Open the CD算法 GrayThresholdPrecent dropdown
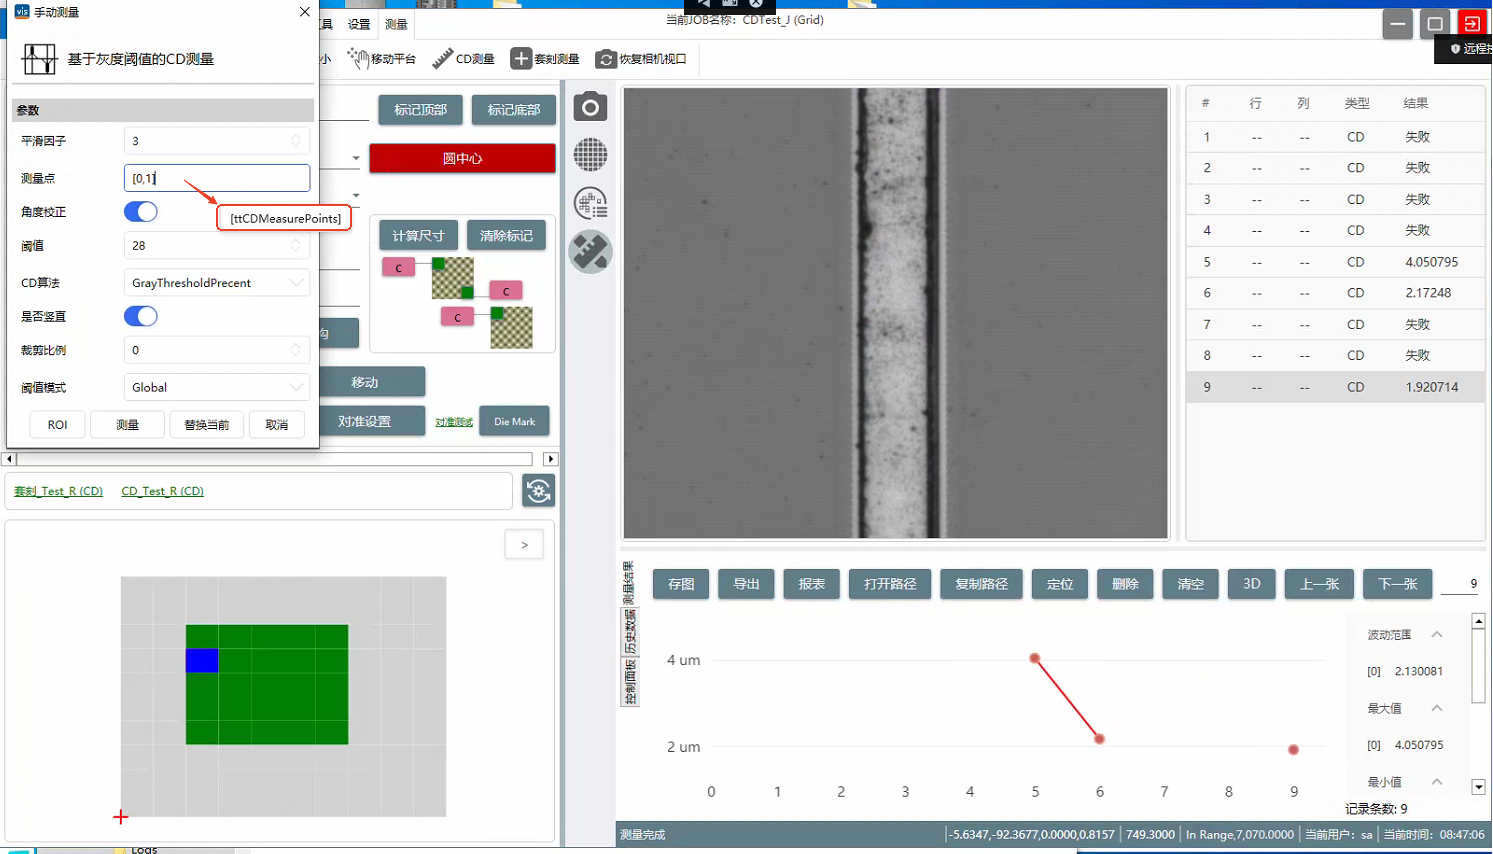This screenshot has width=1493, height=854. click(x=217, y=283)
